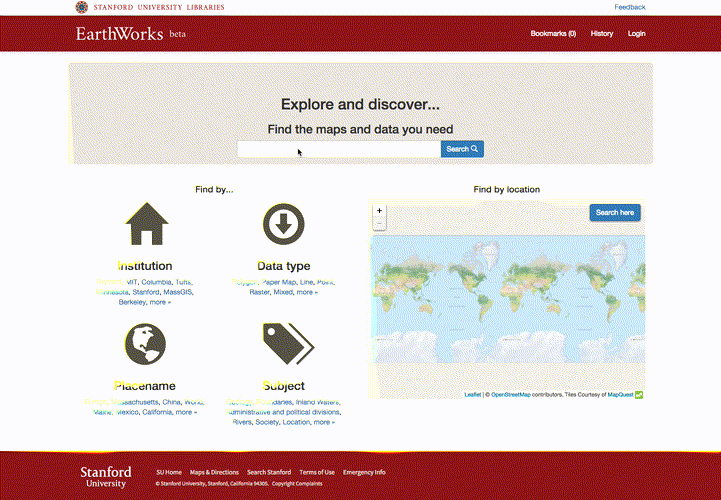The width and height of the screenshot is (721, 500).
Task: Expand more placenames via "more »"
Action: [x=186, y=411]
